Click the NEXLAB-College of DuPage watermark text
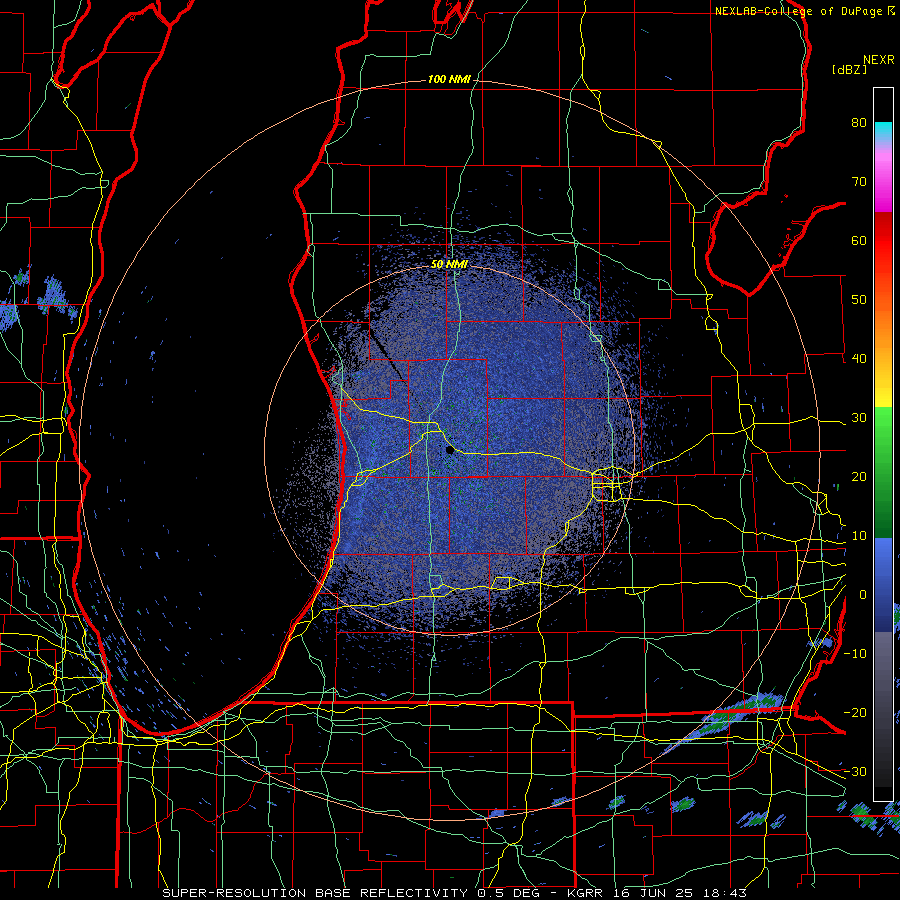 [805, 11]
